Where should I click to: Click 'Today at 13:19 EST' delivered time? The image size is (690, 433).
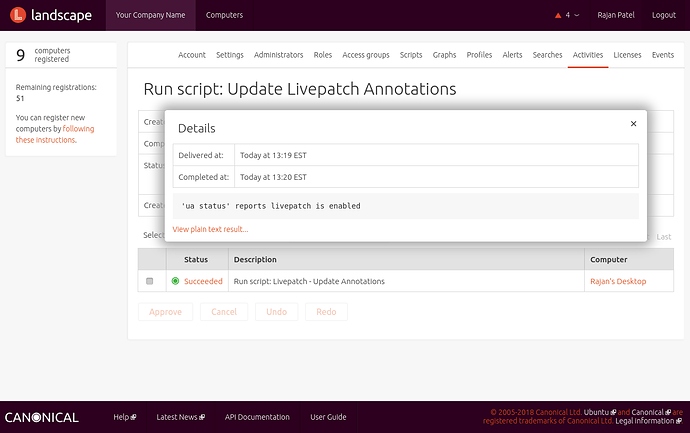point(273,155)
